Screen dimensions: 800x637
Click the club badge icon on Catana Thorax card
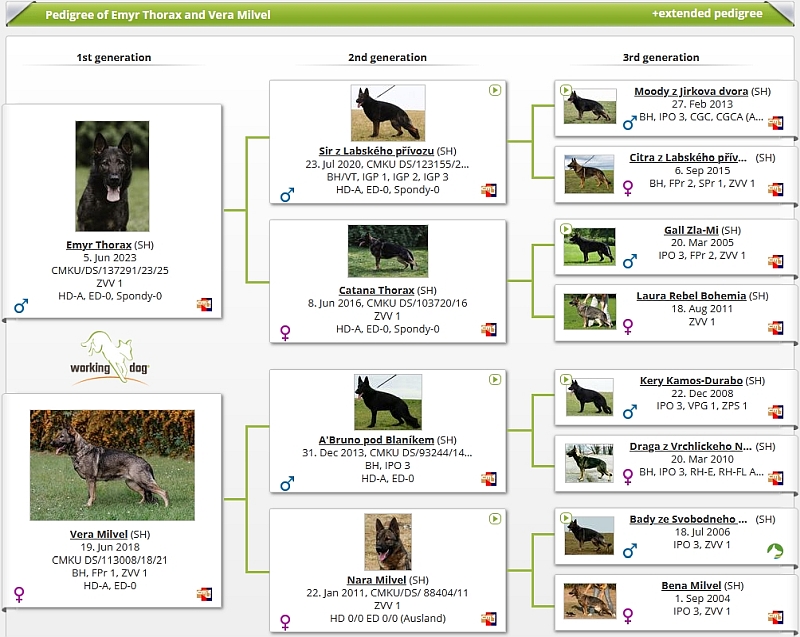489,329
